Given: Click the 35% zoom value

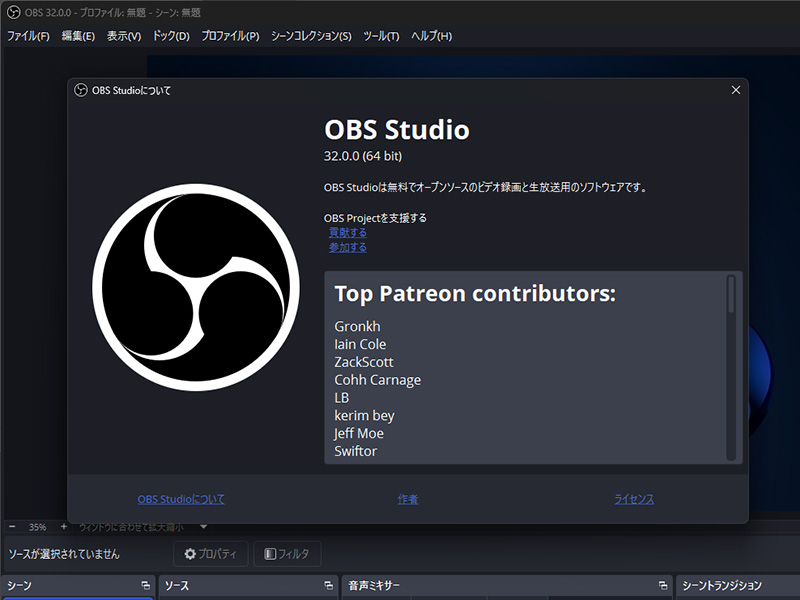Looking at the screenshot, I should point(37,527).
